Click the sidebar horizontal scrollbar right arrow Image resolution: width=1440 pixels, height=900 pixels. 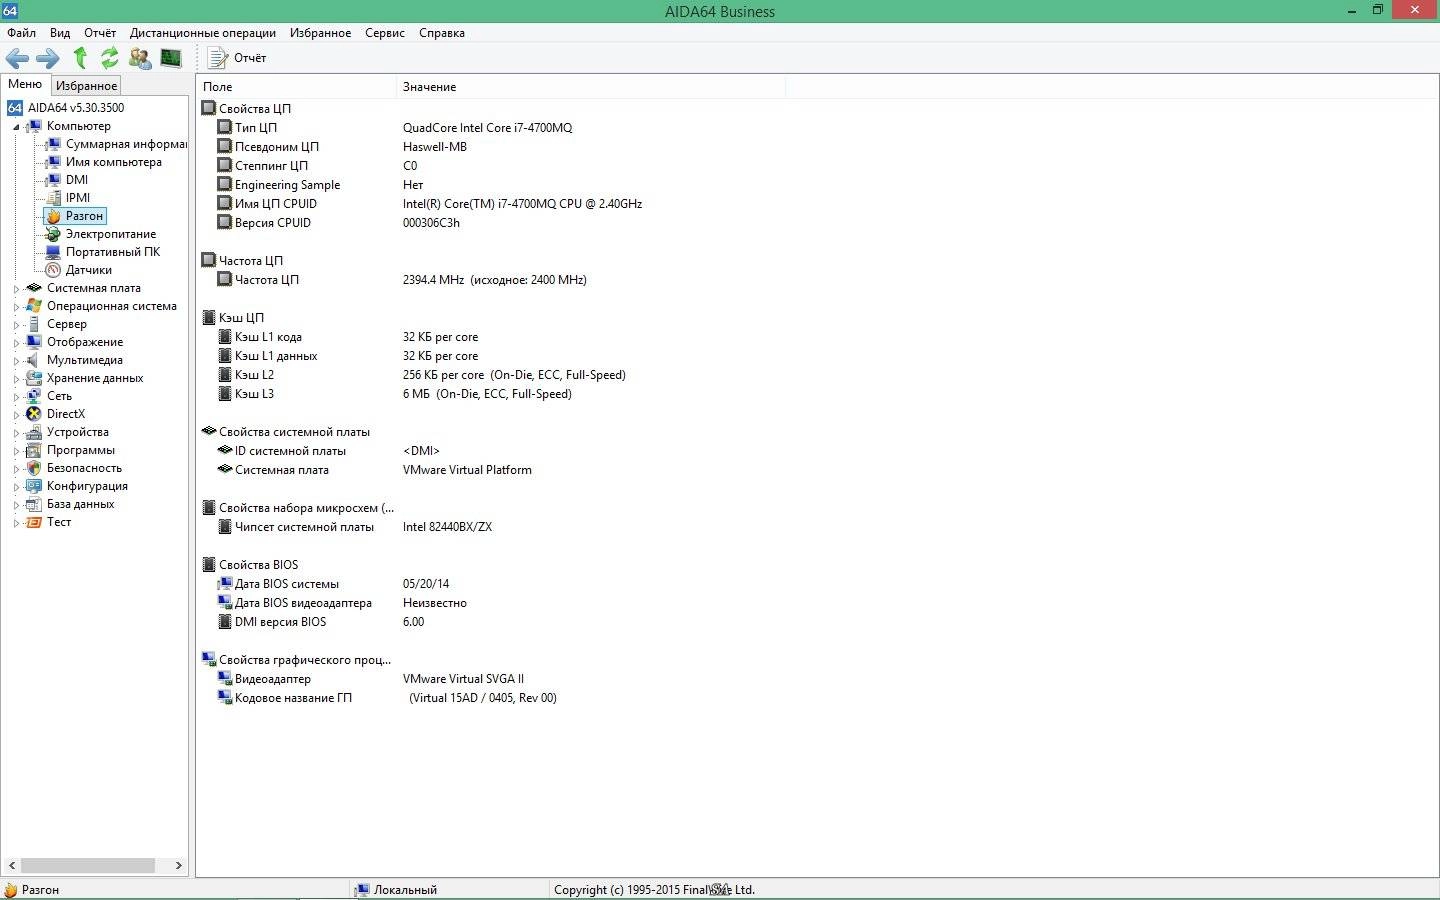point(178,866)
